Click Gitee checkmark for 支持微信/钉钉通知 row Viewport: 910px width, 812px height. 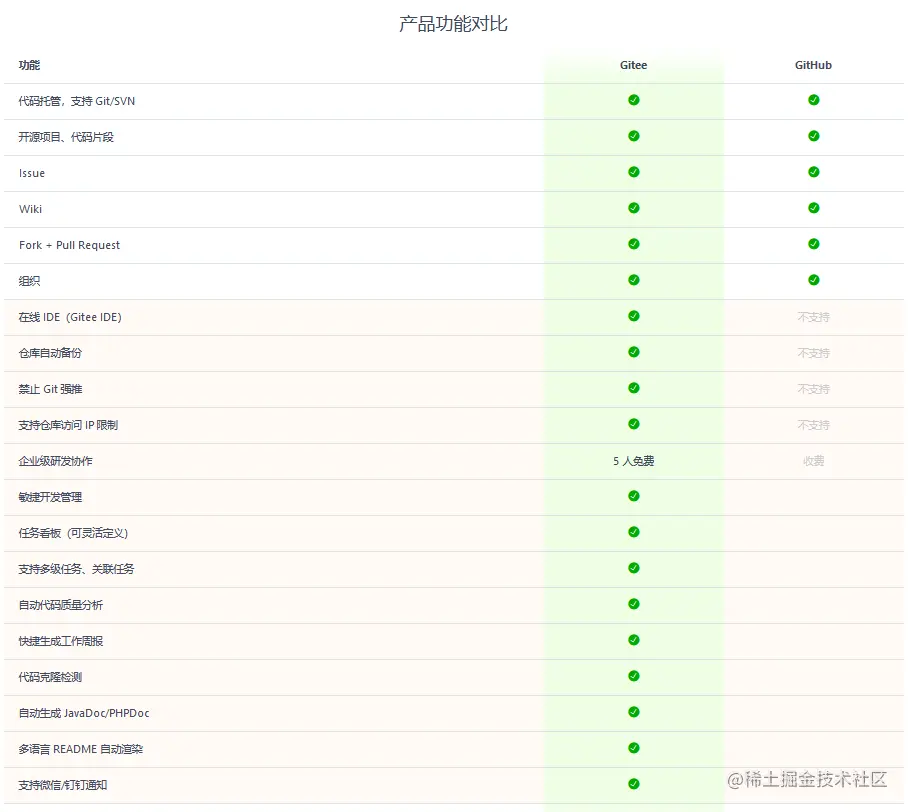634,784
